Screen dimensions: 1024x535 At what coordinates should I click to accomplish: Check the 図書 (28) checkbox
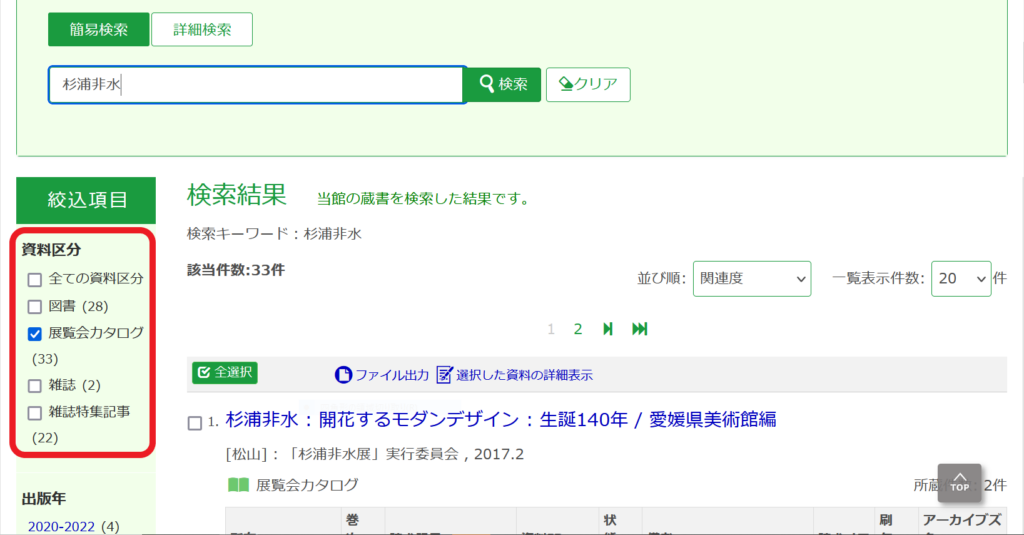(35, 306)
